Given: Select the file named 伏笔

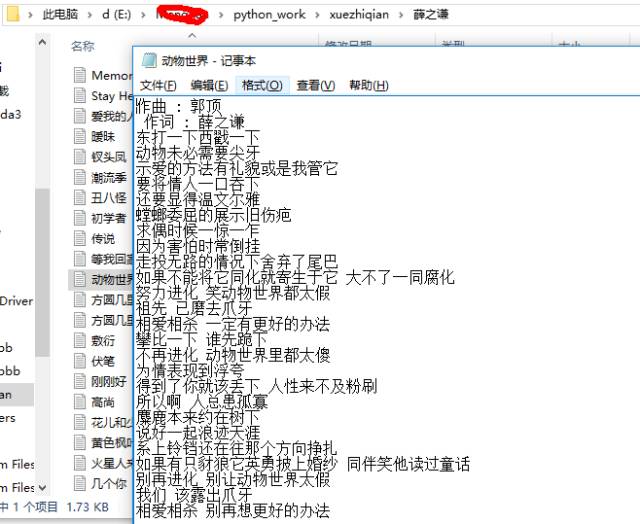Looking at the screenshot, I should (x=103, y=361).
